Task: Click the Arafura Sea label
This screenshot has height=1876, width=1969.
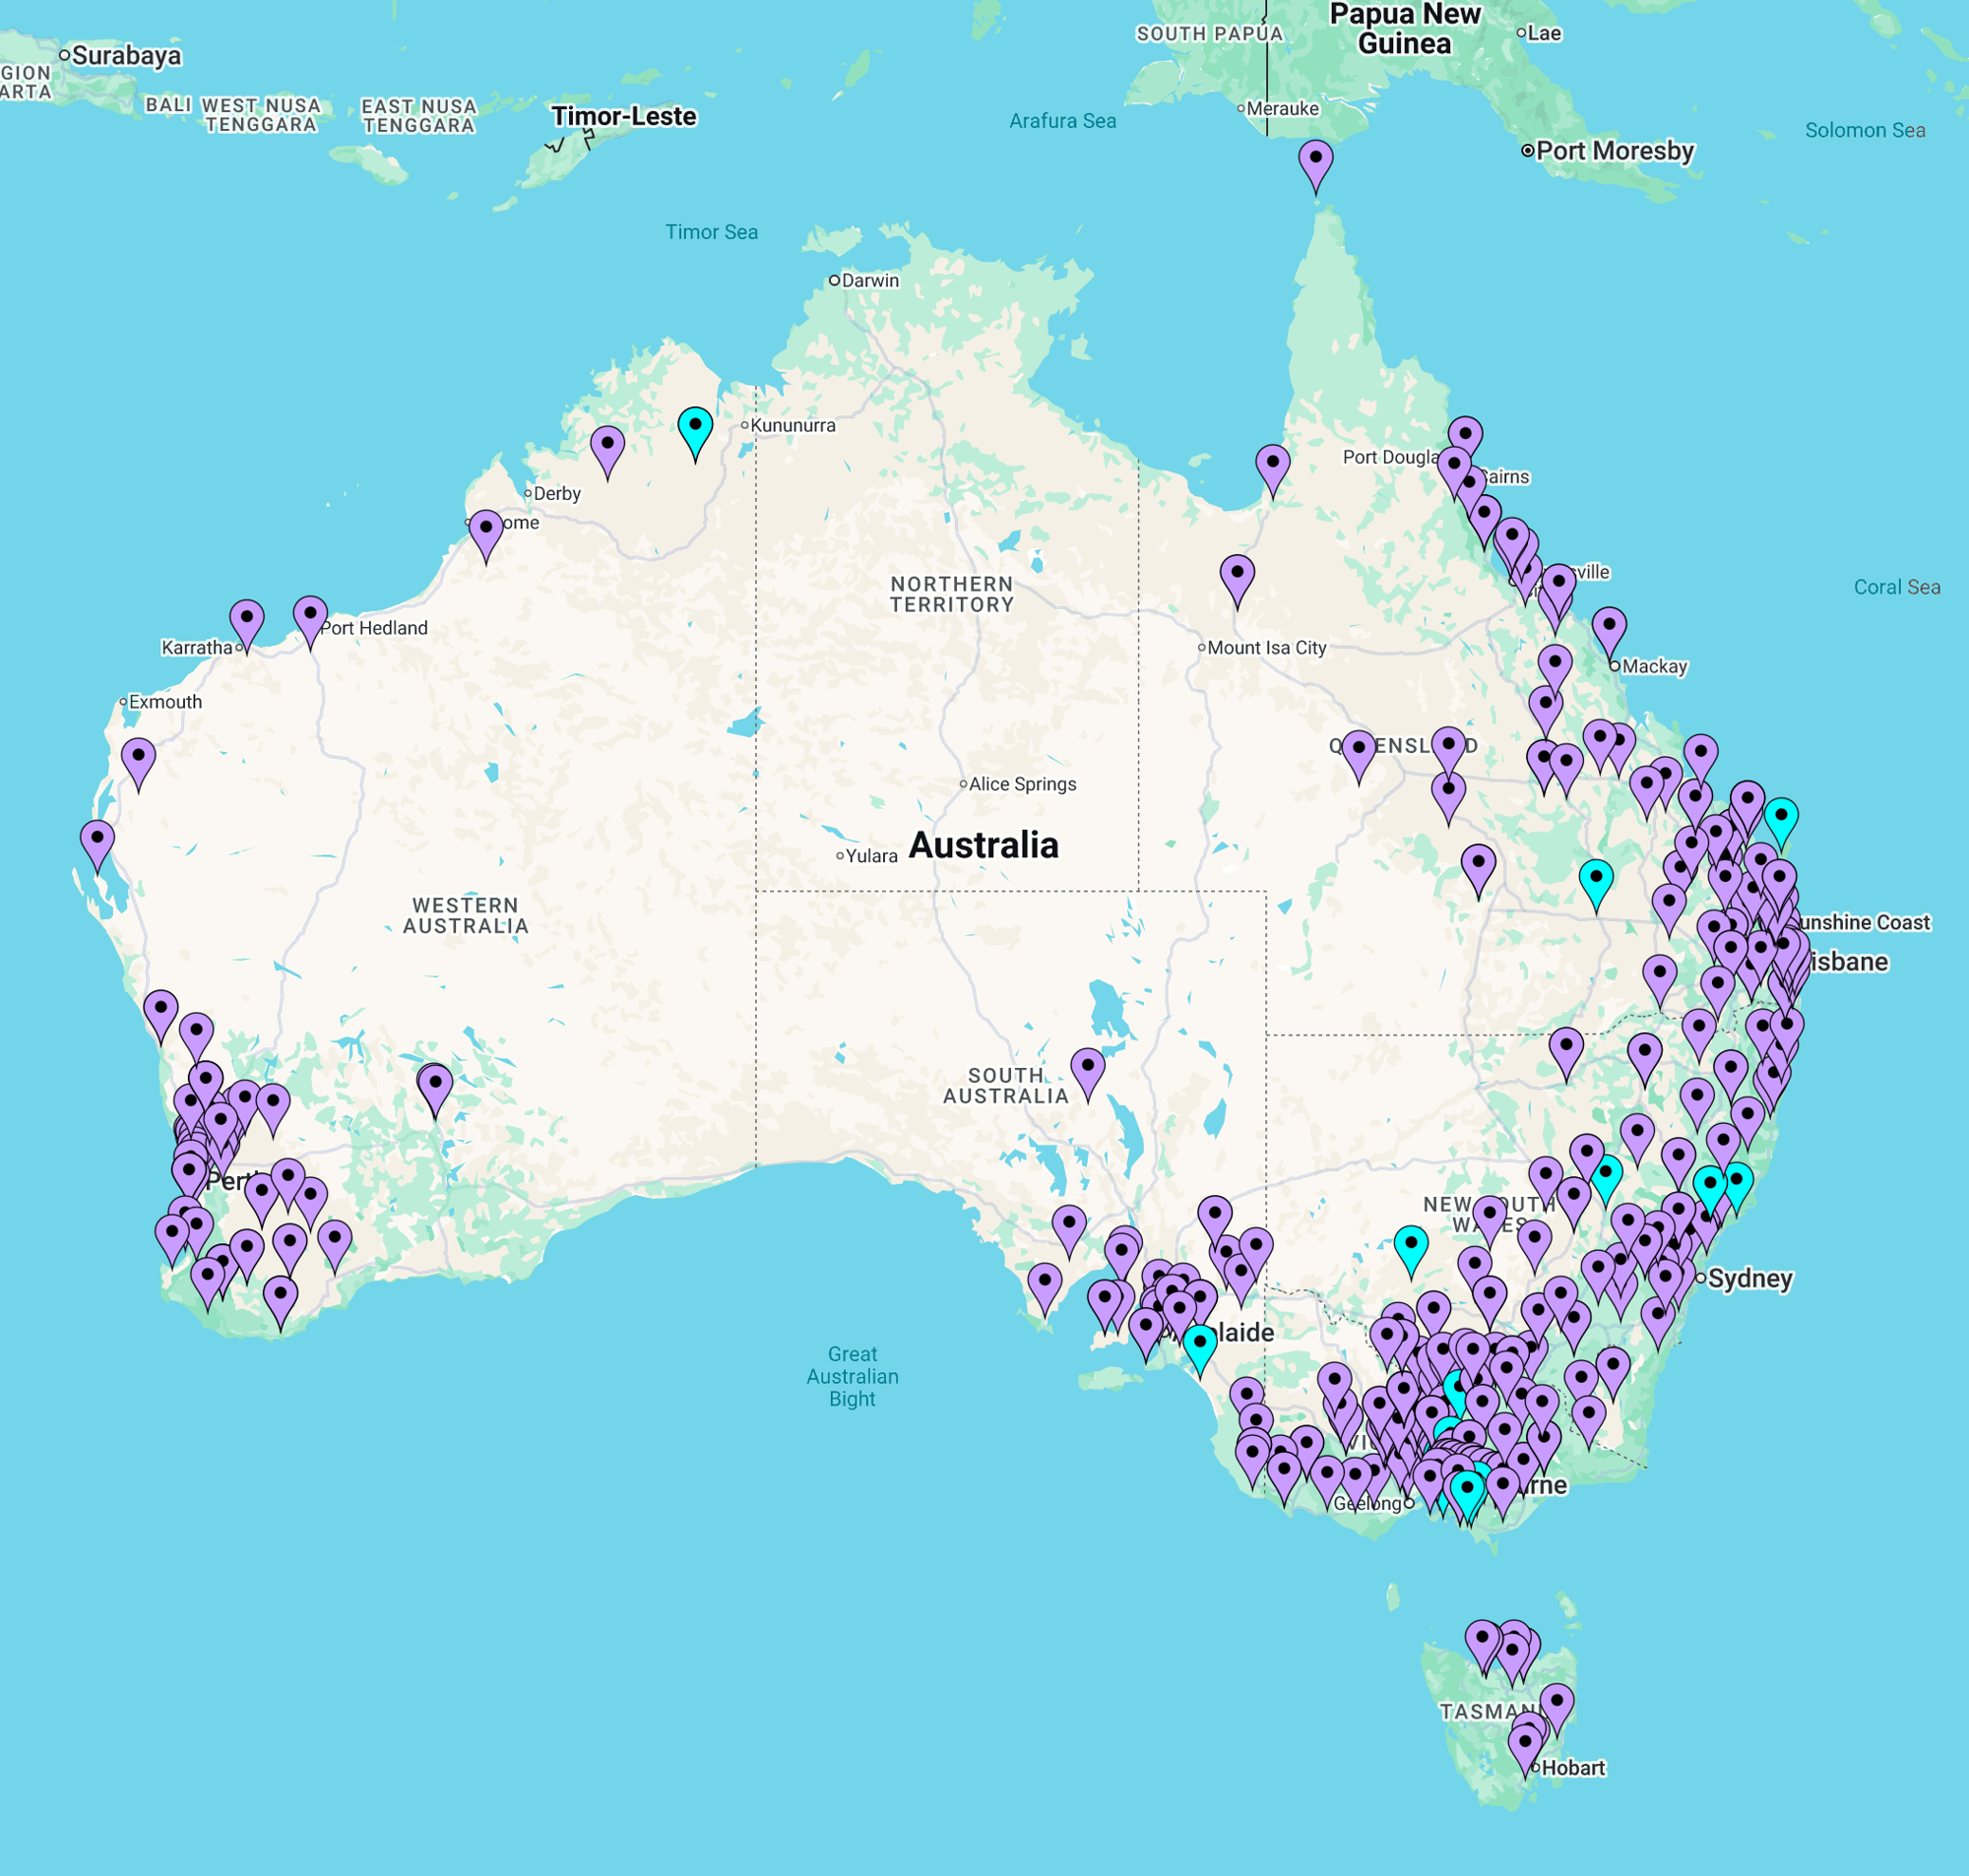Action: pos(1063,121)
